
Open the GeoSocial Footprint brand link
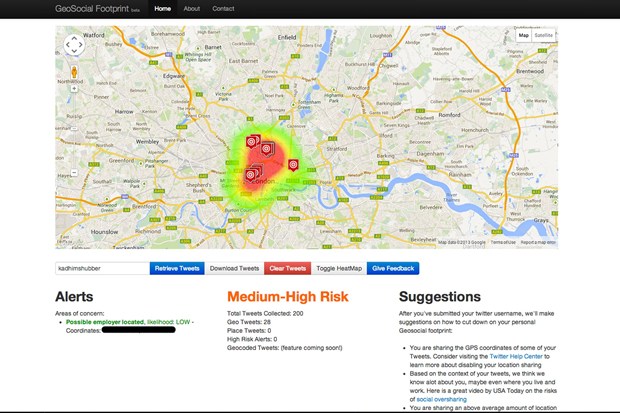[97, 9]
